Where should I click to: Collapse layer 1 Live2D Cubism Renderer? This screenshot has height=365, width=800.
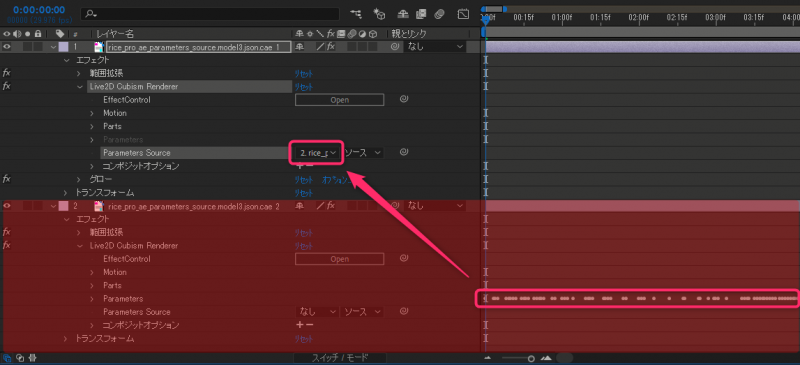click(79, 87)
